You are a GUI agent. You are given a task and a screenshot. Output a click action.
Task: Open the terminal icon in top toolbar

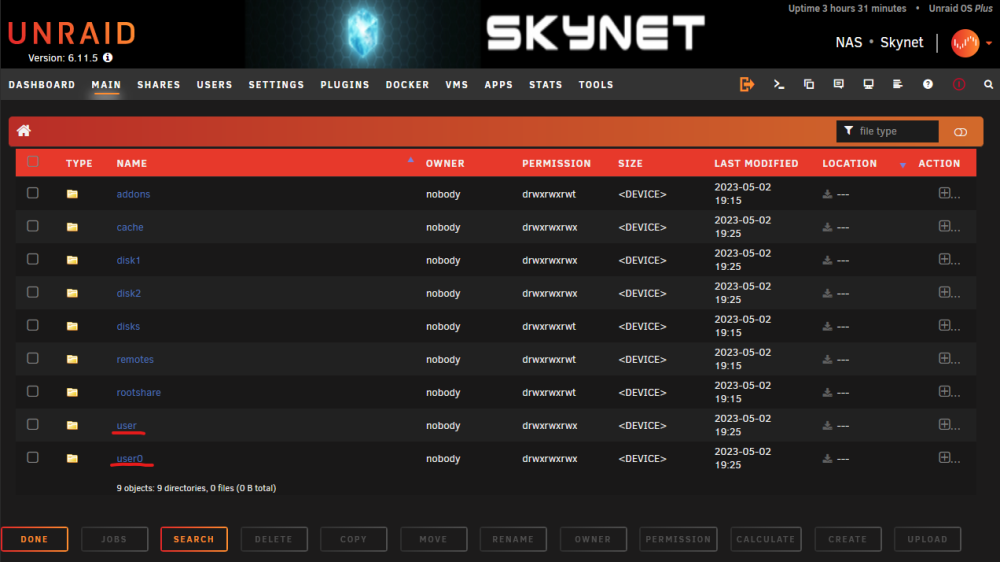[x=779, y=84]
